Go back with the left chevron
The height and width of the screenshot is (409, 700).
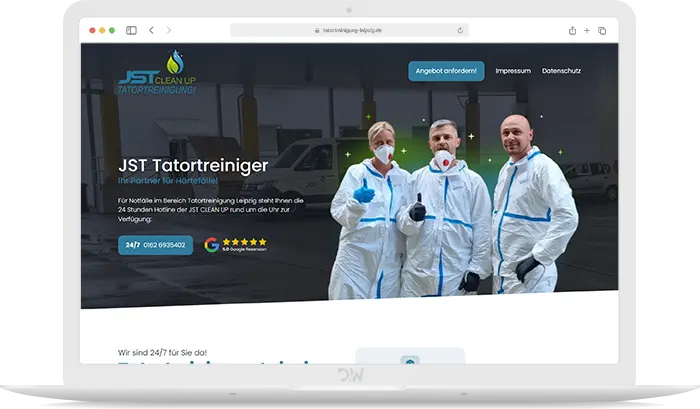pyautogui.click(x=151, y=30)
